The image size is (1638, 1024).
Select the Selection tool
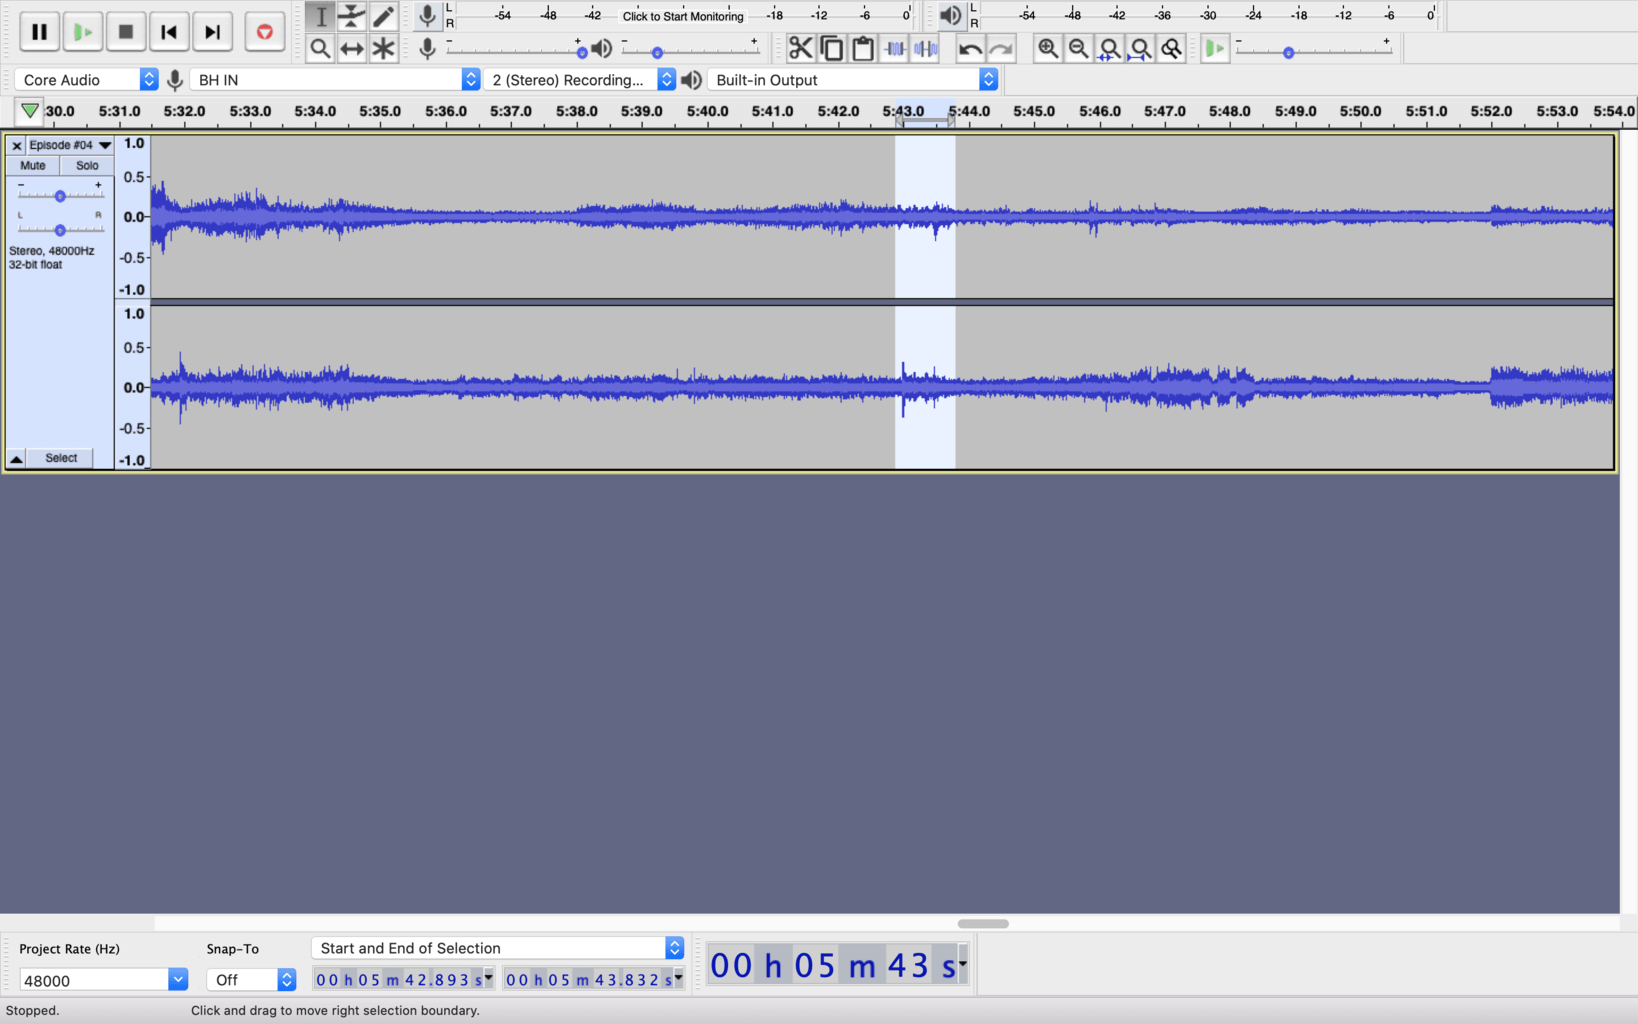[321, 16]
